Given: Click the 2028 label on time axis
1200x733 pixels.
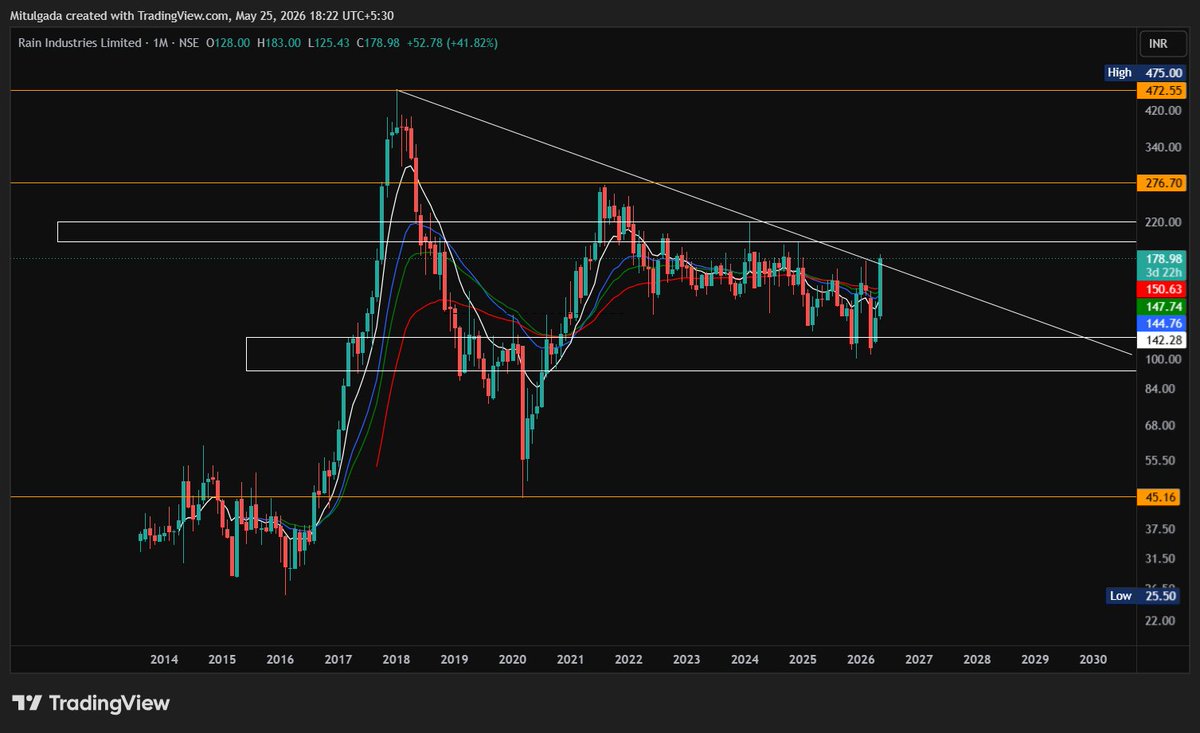Looking at the screenshot, I should (x=977, y=660).
